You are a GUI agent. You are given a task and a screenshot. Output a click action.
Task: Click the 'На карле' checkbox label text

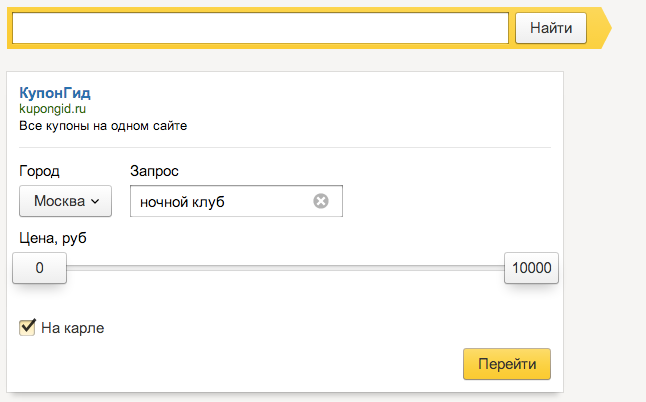pyautogui.click(x=73, y=328)
